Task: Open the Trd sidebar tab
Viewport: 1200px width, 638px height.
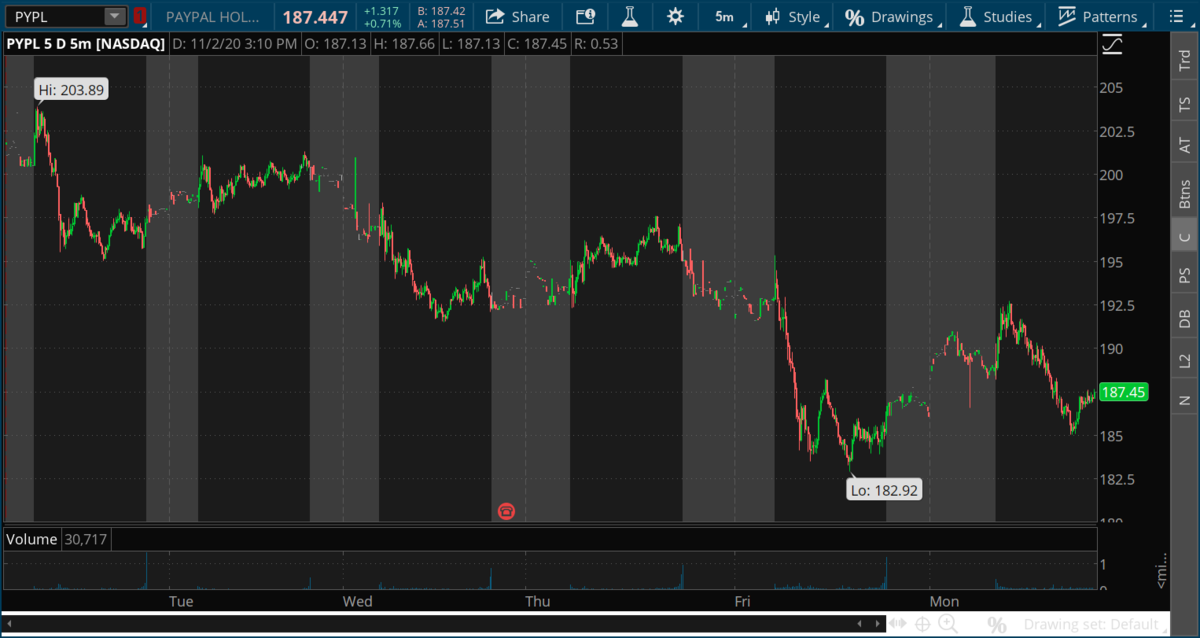Action: click(1185, 61)
